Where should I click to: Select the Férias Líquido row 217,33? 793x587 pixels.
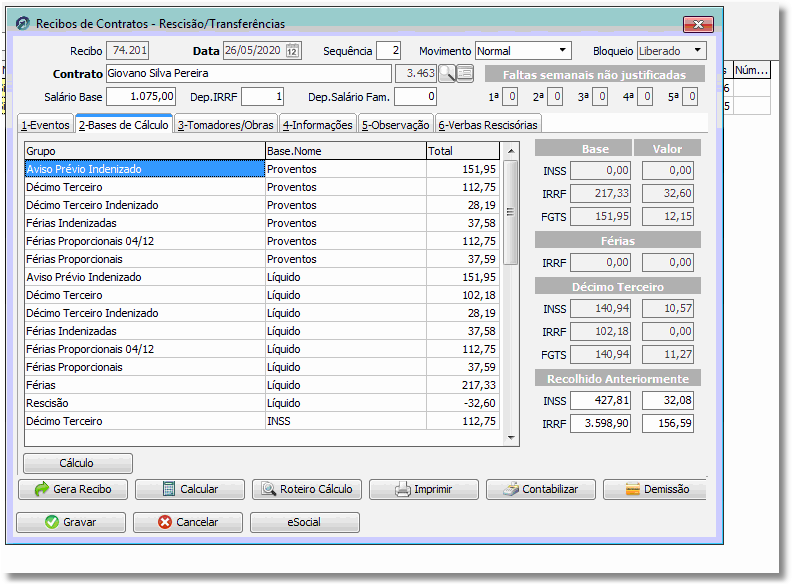[x=261, y=385]
